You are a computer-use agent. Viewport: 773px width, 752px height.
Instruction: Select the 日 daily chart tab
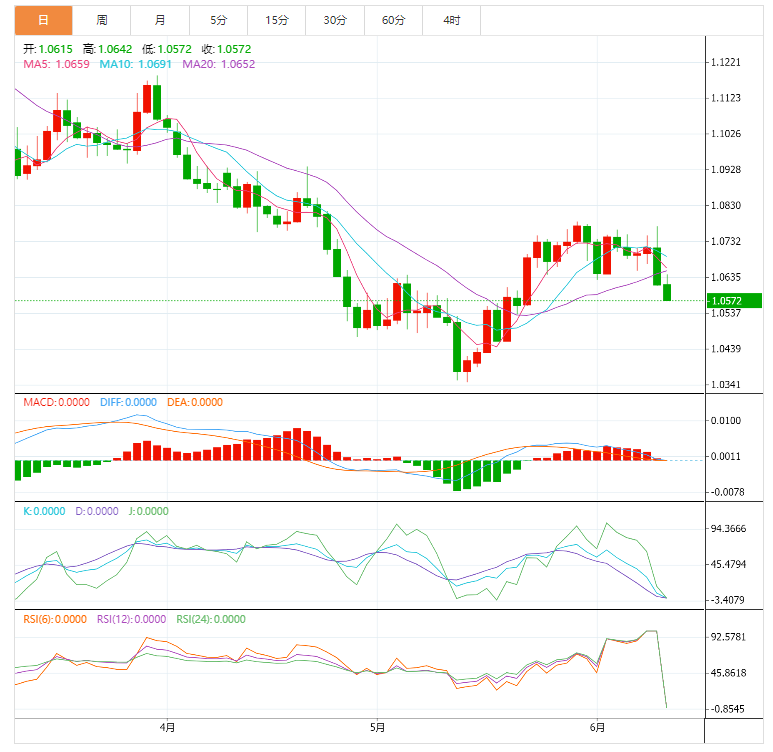[43, 20]
